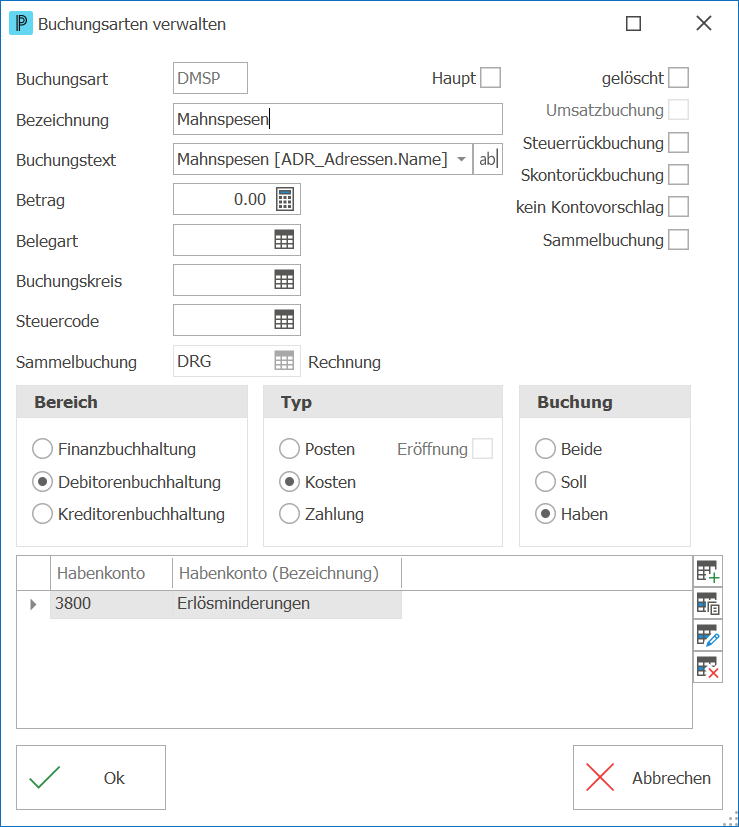The height and width of the screenshot is (827, 739).
Task: Set Buchung to Beide
Action: click(x=545, y=449)
